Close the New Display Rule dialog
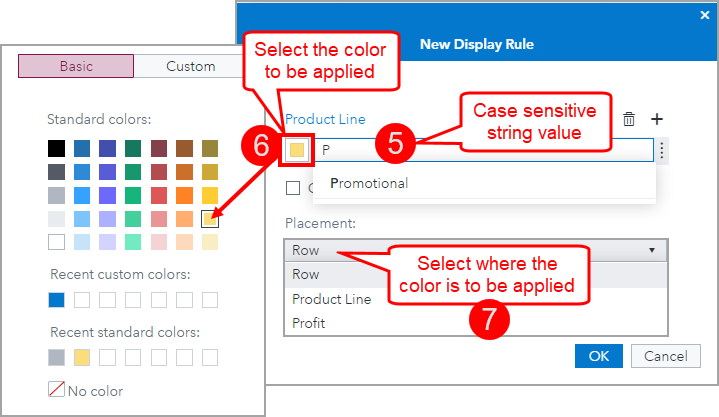The width and height of the screenshot is (719, 417). (x=704, y=15)
